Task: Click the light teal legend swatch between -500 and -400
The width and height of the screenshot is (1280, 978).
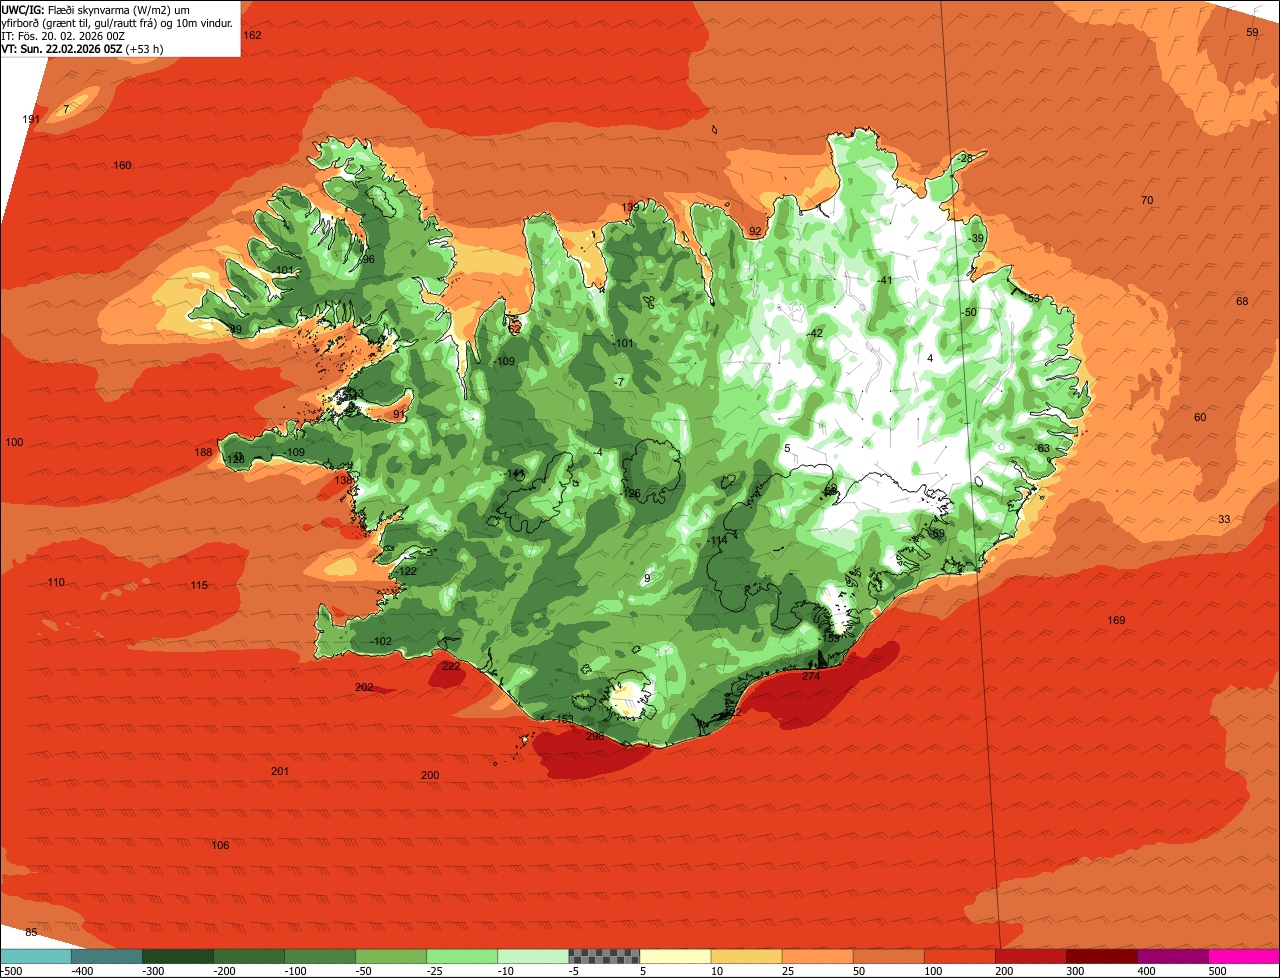Action: 36,956
